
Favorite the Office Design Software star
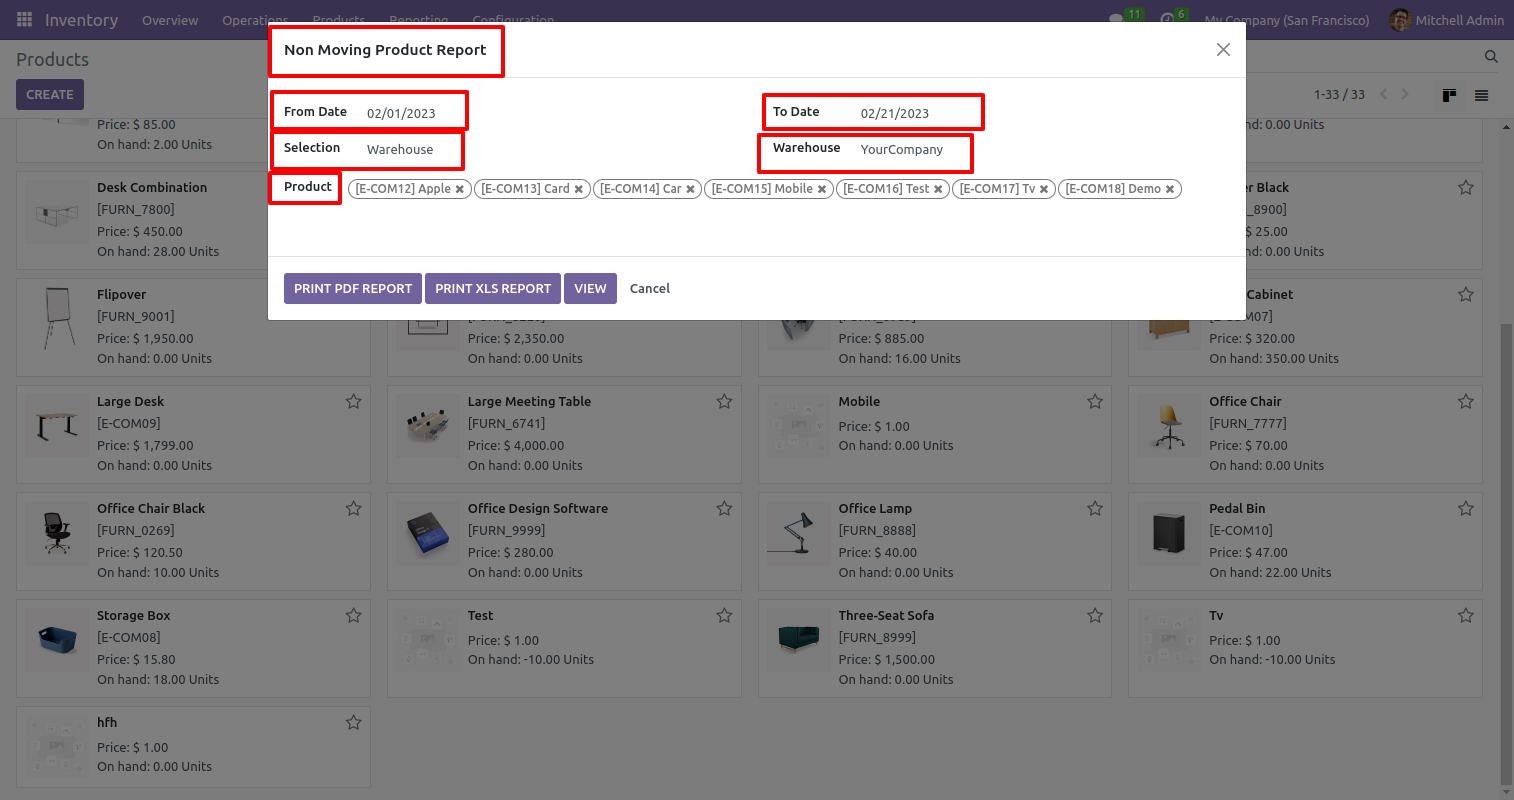[724, 508]
